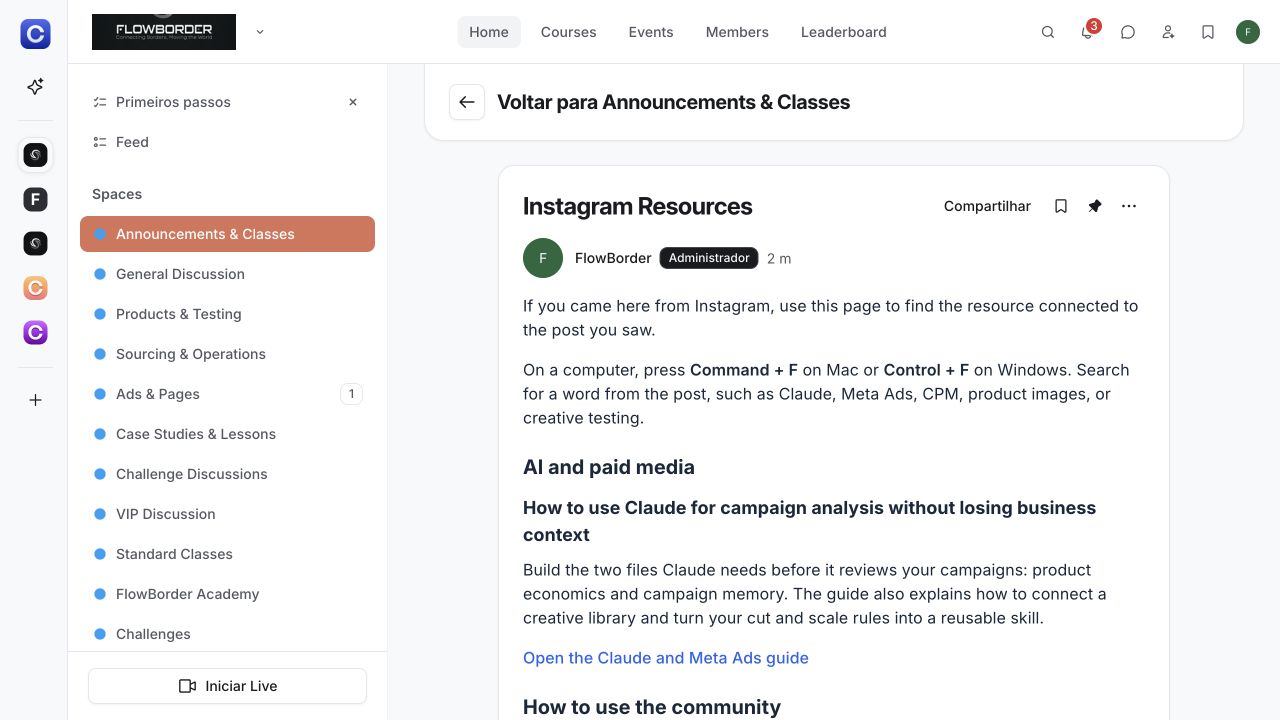Toggle pin on Instagram Resources post
1280x720 pixels.
point(1095,206)
